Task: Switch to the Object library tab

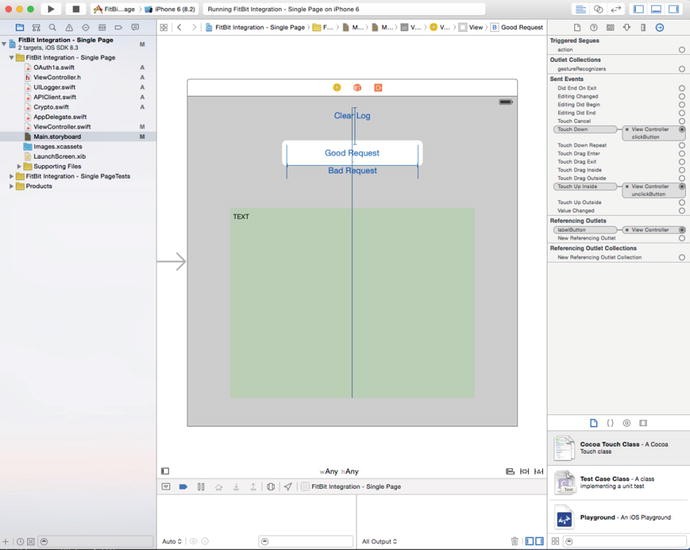Action: 627,423
